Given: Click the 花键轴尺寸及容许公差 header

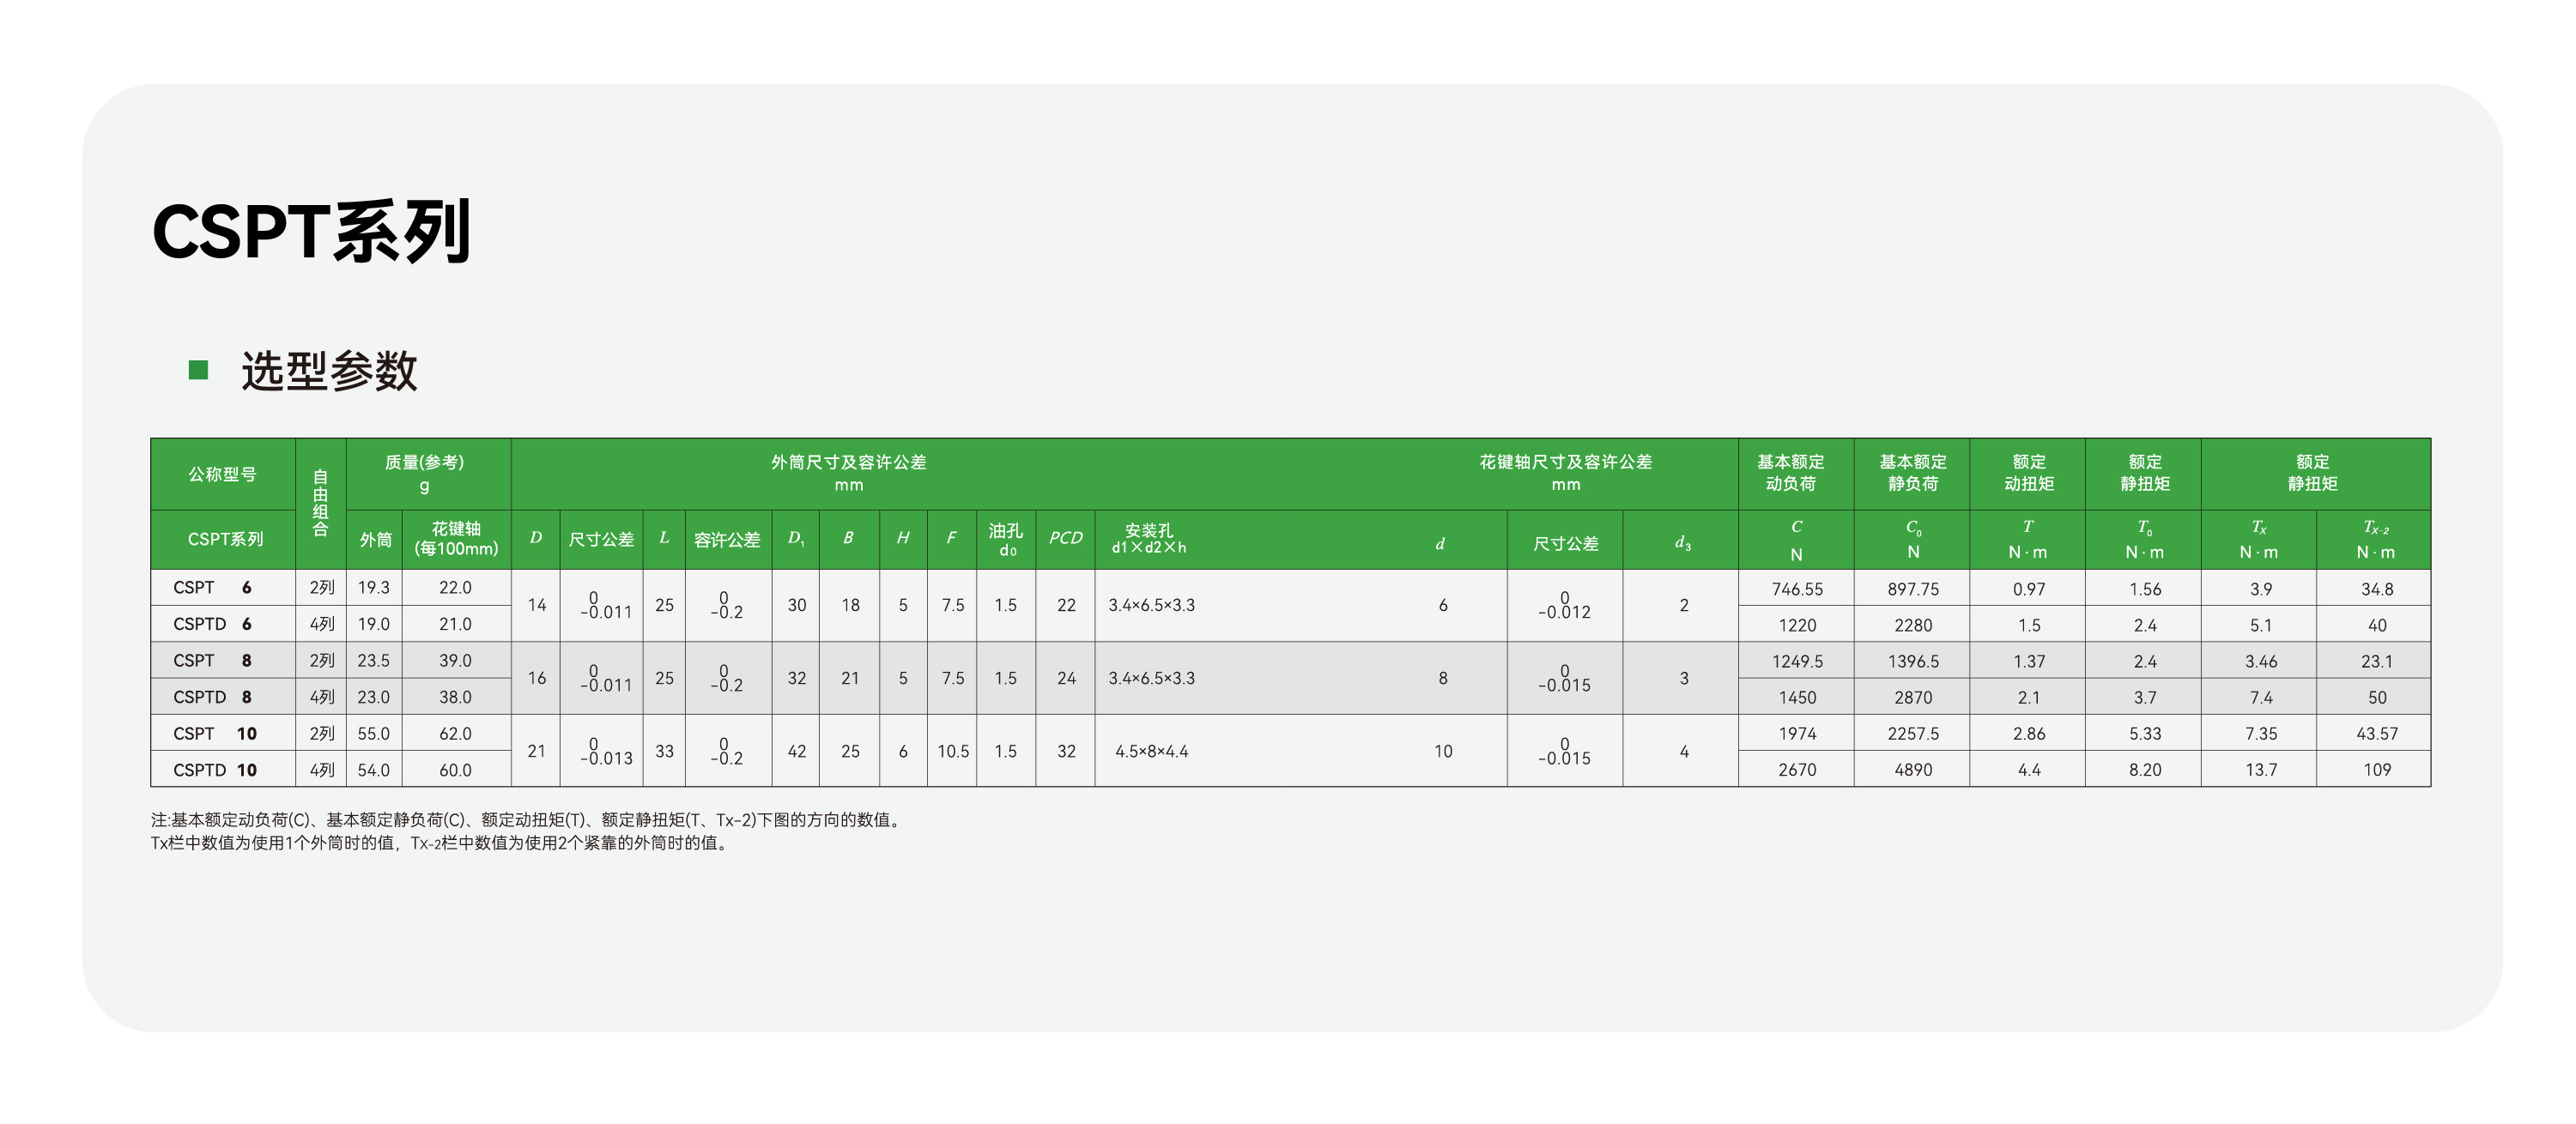Looking at the screenshot, I should pyautogui.click(x=1565, y=473).
